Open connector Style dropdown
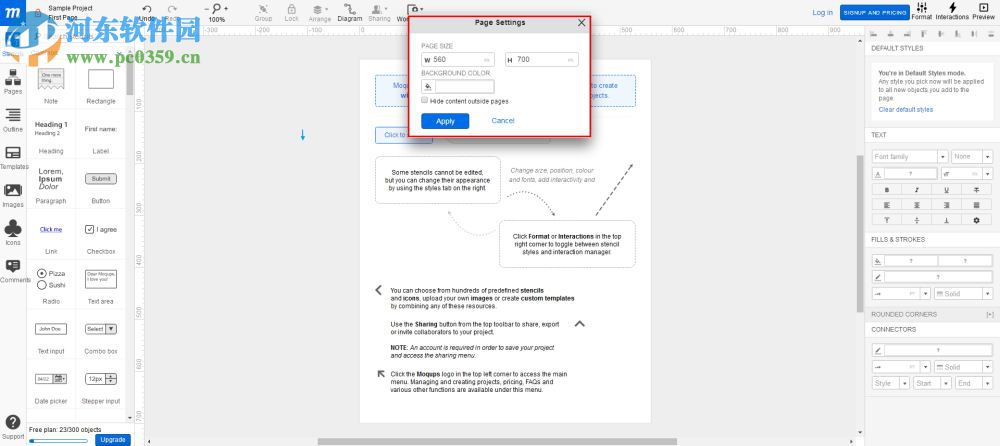1000x446 pixels. click(891, 383)
